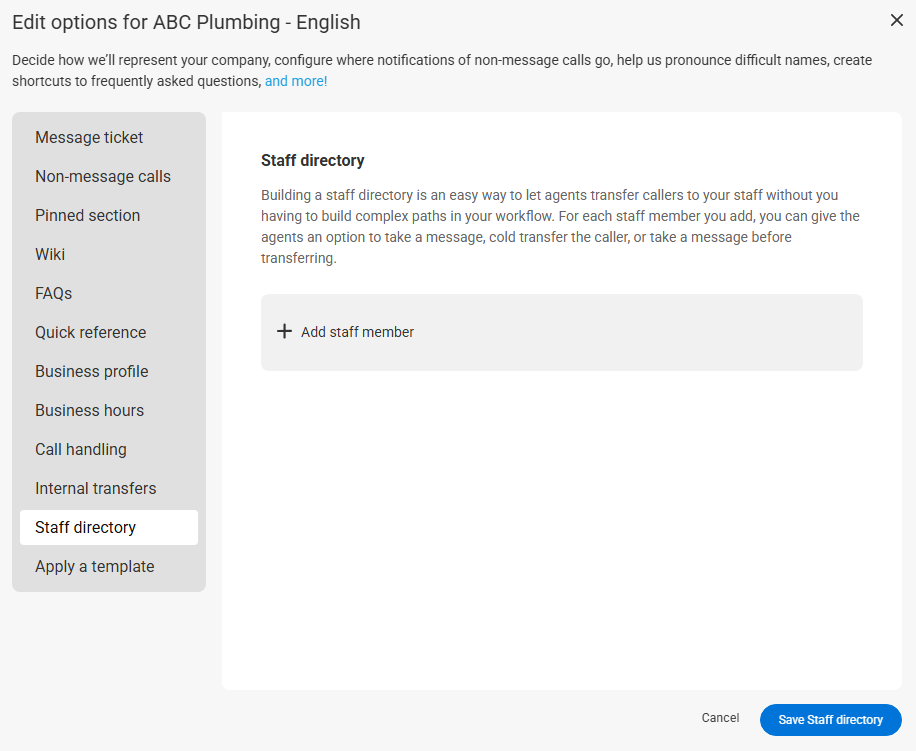Click the "Staff directory" heading in the content panel

312,160
